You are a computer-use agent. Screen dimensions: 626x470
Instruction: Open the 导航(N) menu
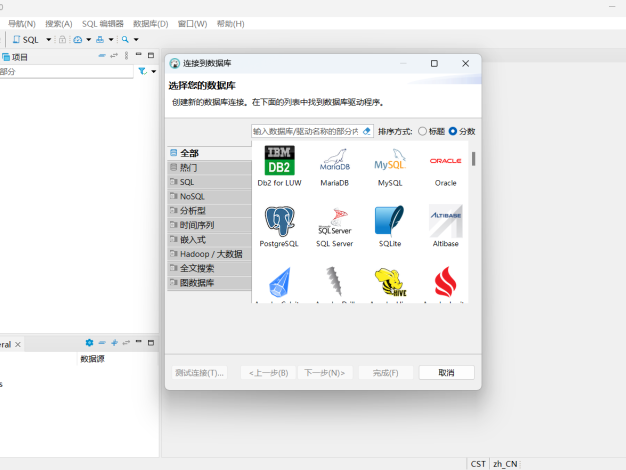click(x=22, y=24)
